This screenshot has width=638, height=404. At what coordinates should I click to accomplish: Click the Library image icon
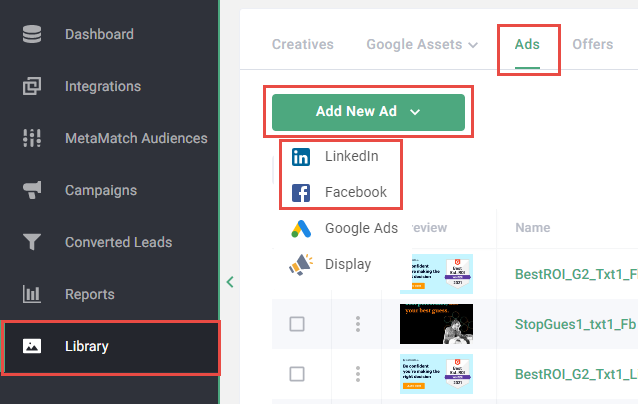(32, 347)
